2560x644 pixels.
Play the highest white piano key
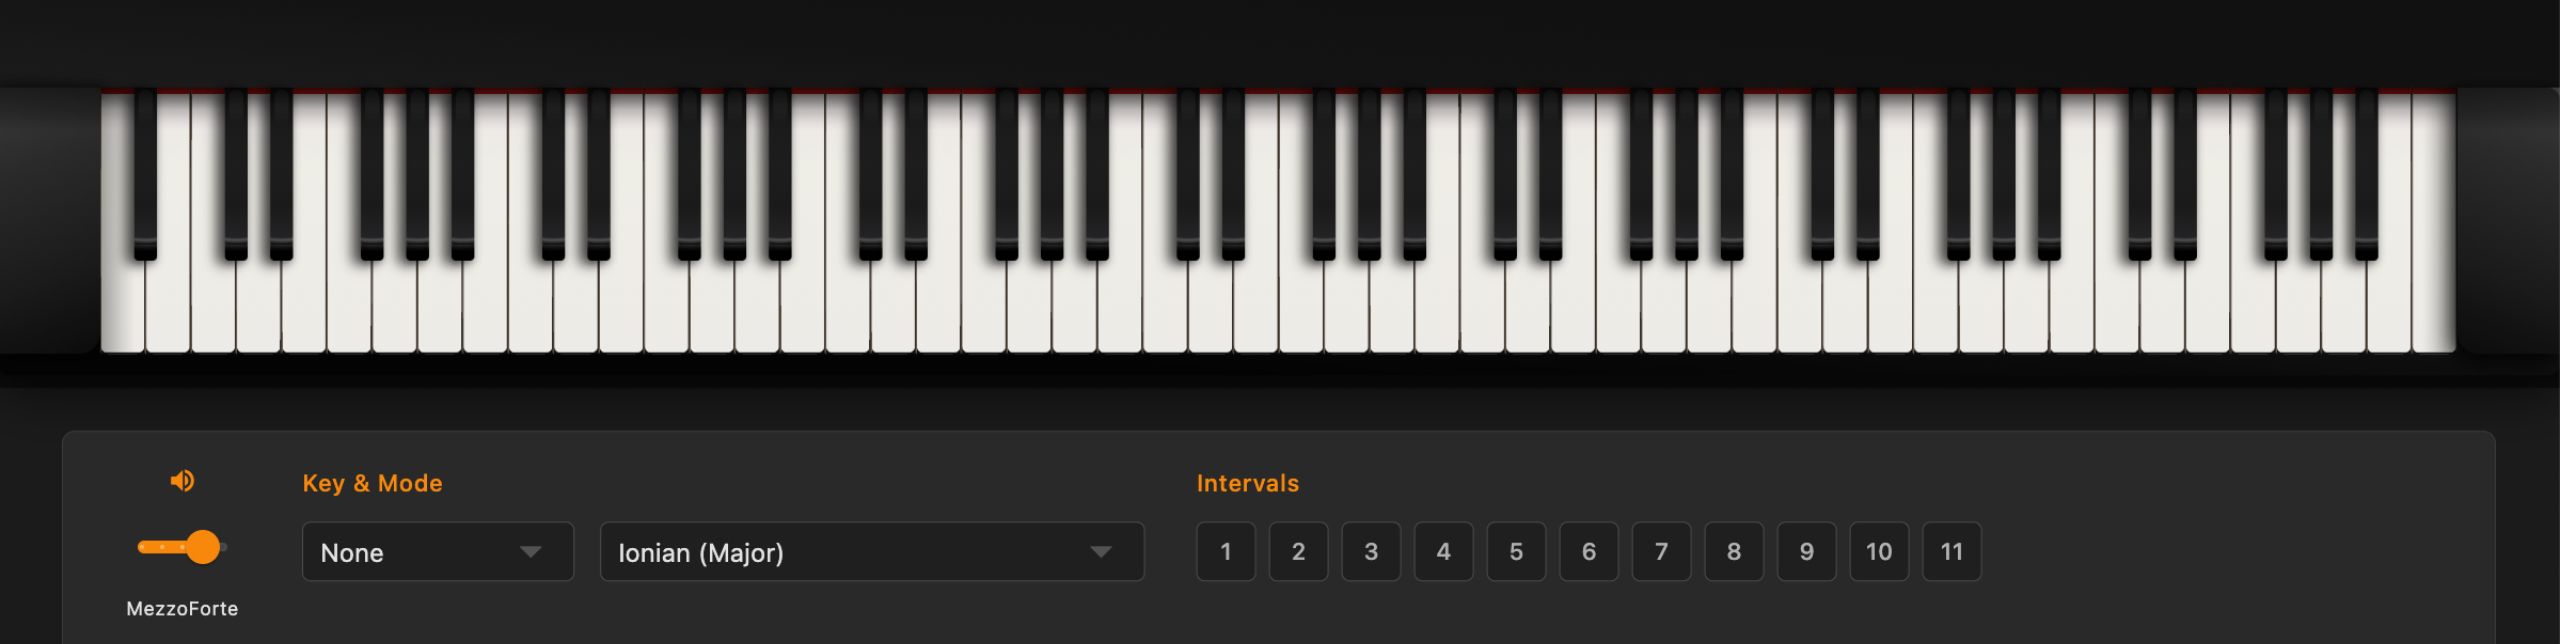pos(2433,305)
